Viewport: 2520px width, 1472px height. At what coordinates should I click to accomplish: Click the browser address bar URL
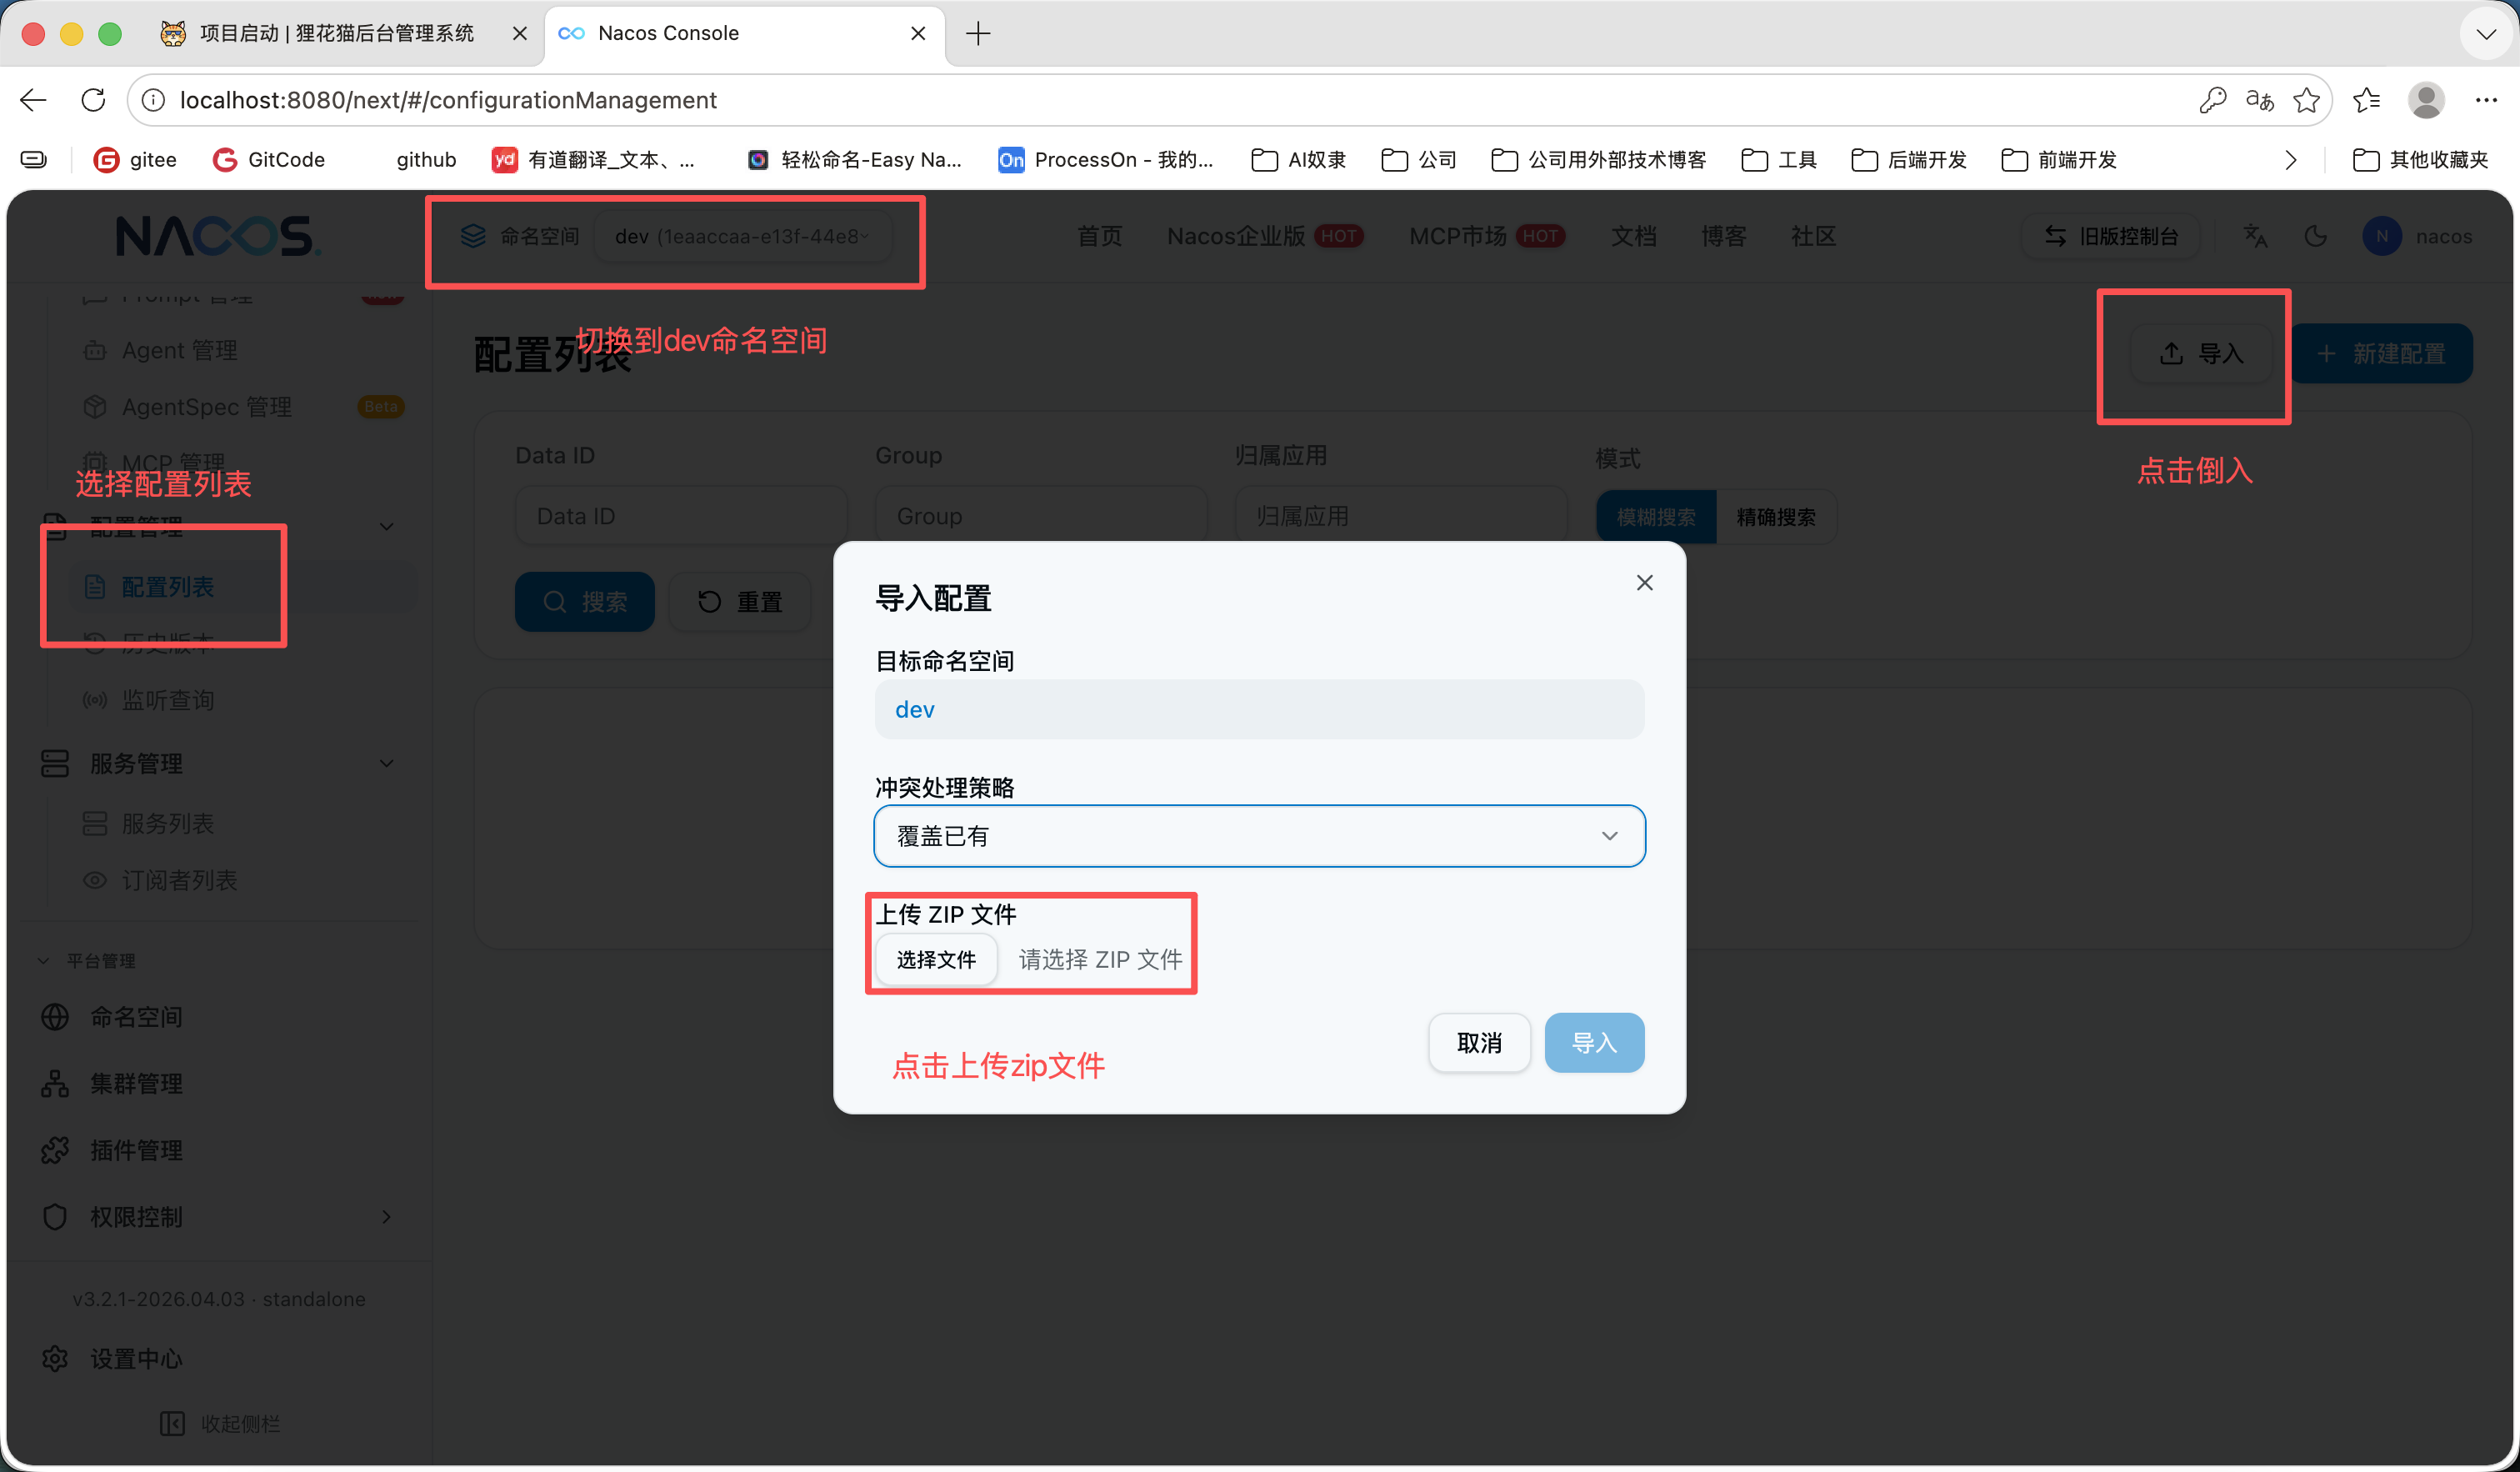(x=448, y=100)
